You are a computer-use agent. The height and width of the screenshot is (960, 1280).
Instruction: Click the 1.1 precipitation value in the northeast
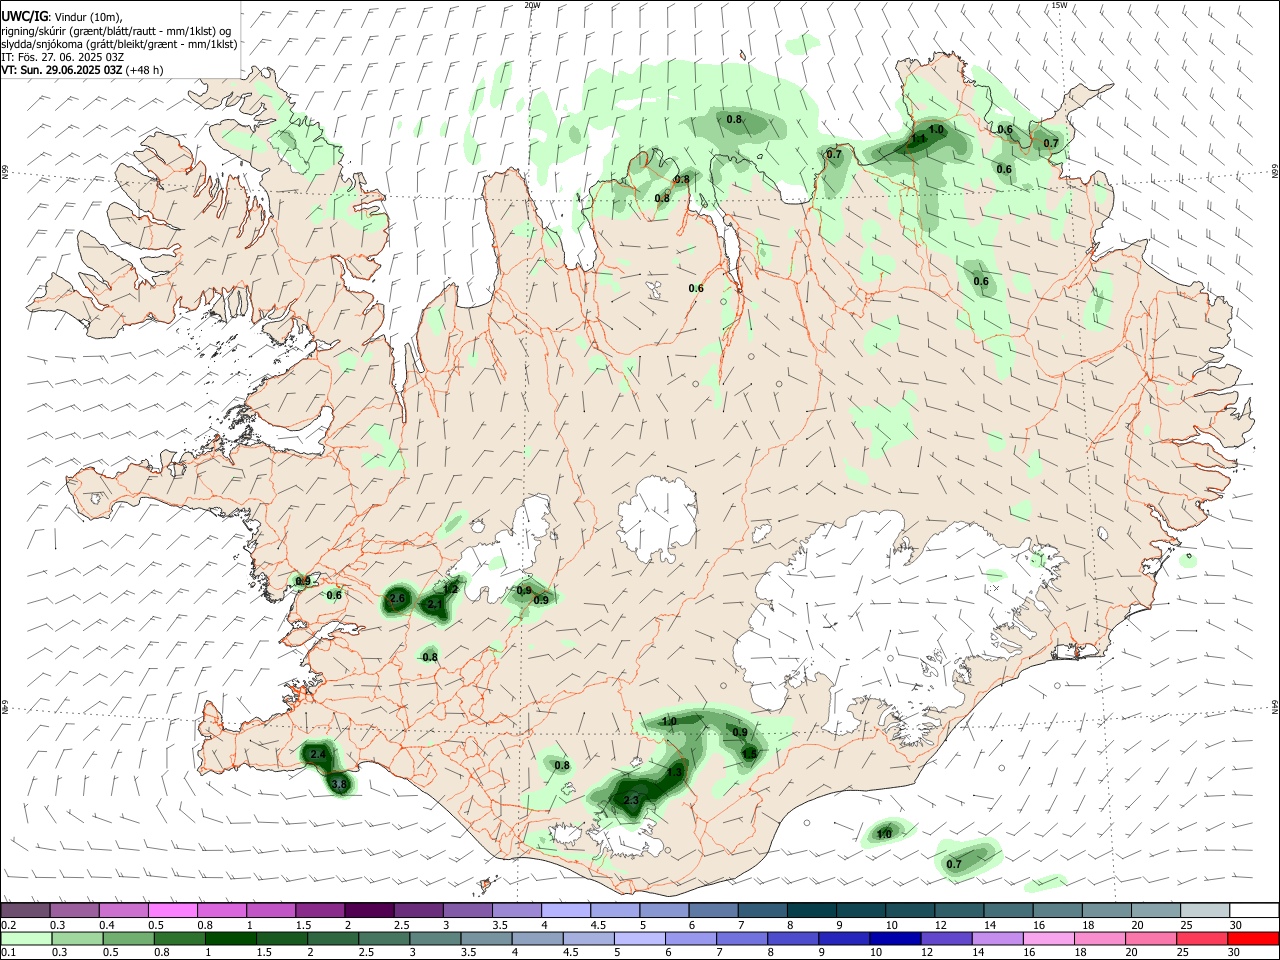click(918, 140)
